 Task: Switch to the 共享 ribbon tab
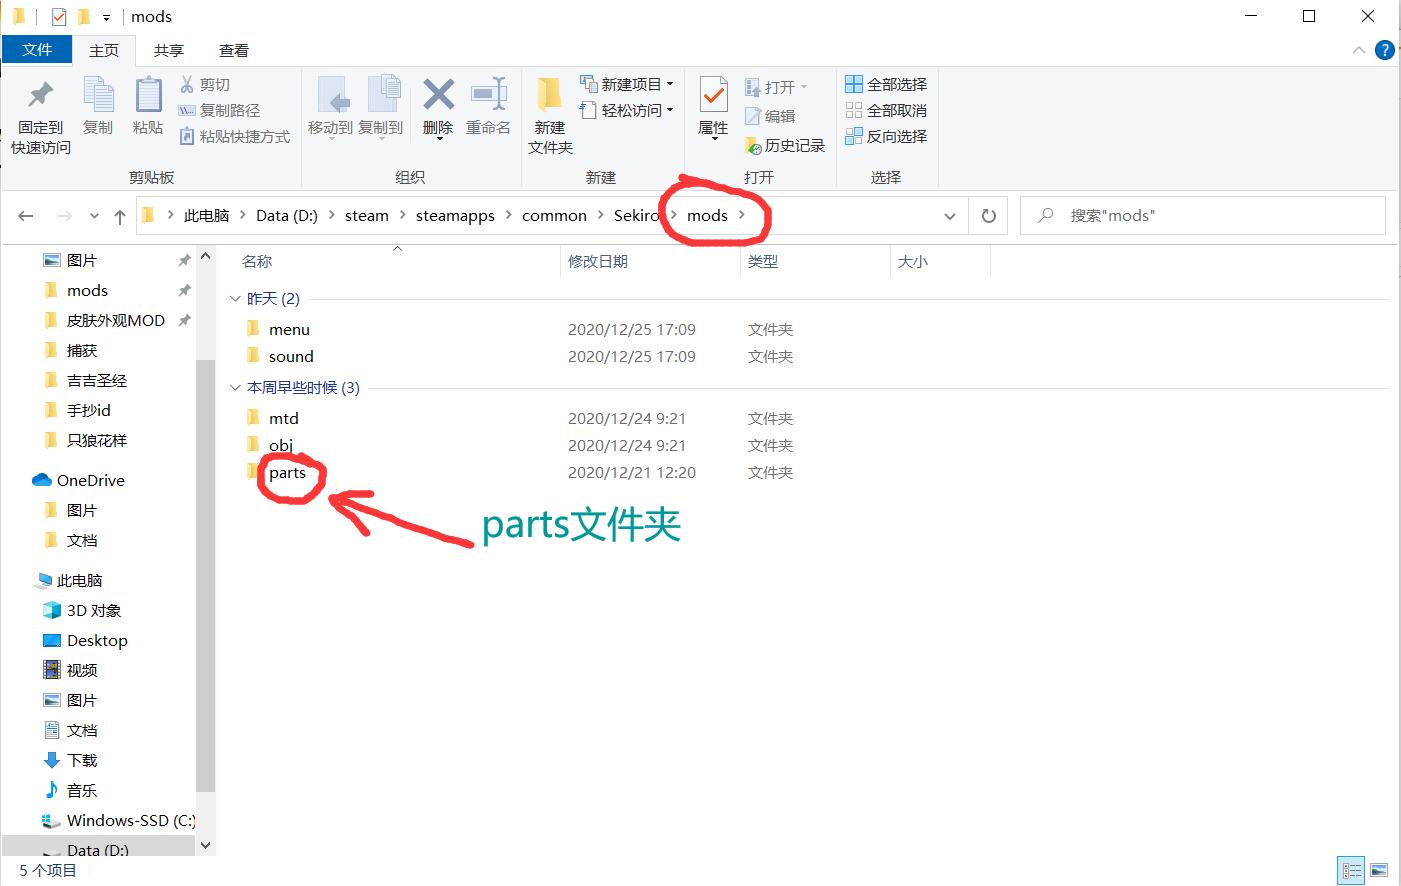pos(168,50)
